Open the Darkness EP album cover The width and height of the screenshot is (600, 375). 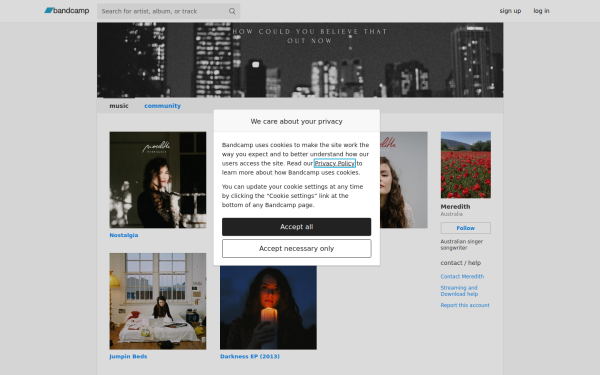pos(268,308)
